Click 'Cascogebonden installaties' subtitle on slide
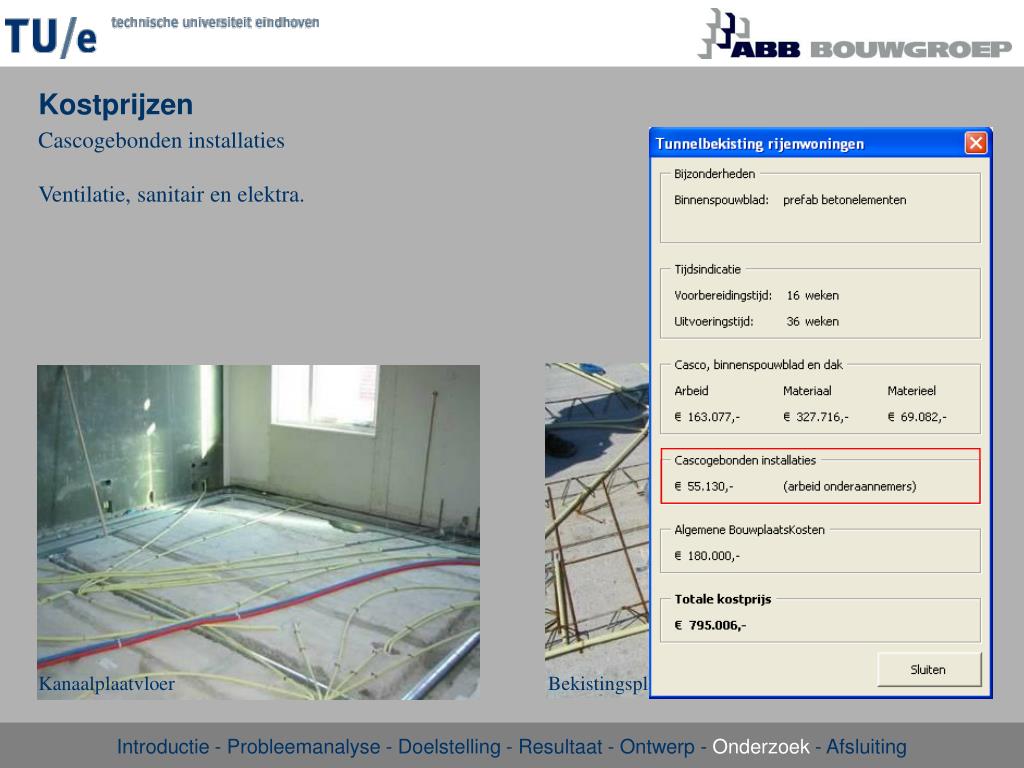The image size is (1024, 768). (161, 141)
